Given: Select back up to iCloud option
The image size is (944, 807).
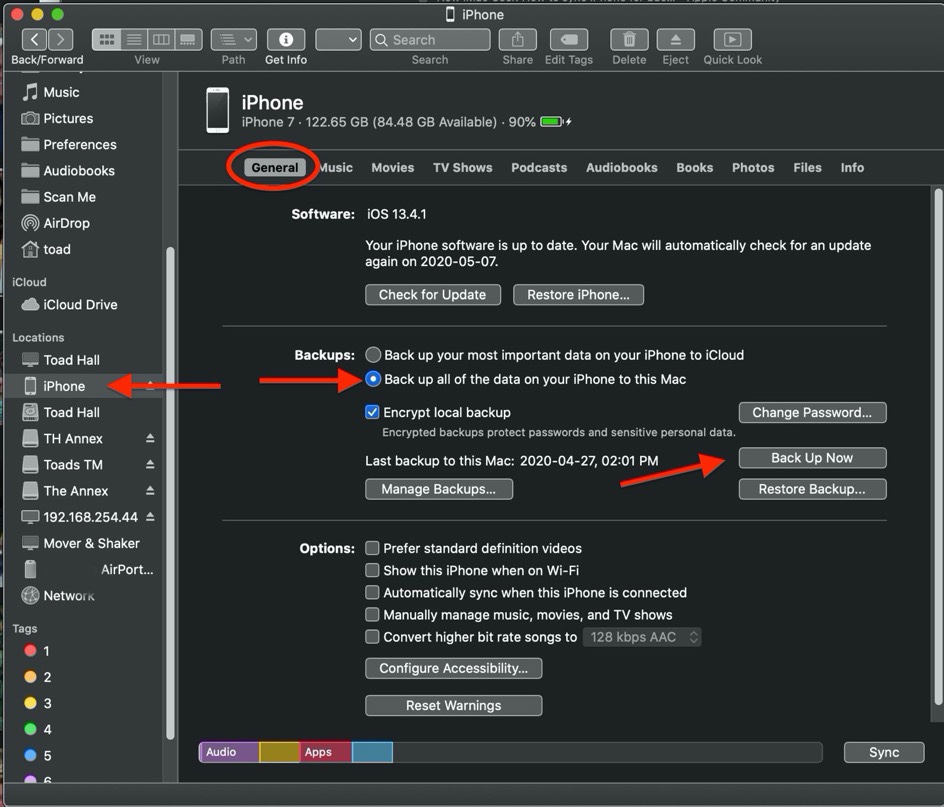Looking at the screenshot, I should (373, 355).
